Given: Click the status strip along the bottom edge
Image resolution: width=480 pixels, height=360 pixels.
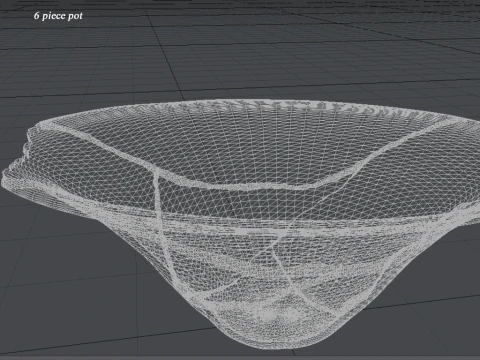Looking at the screenshot, I should [x=240, y=358].
